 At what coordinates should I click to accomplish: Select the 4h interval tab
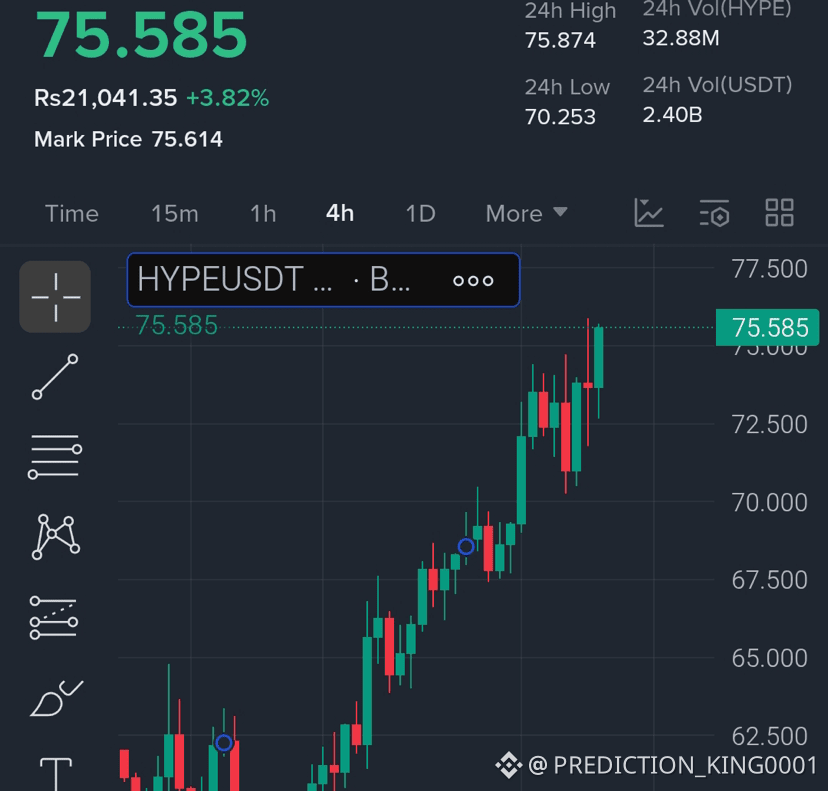point(340,214)
